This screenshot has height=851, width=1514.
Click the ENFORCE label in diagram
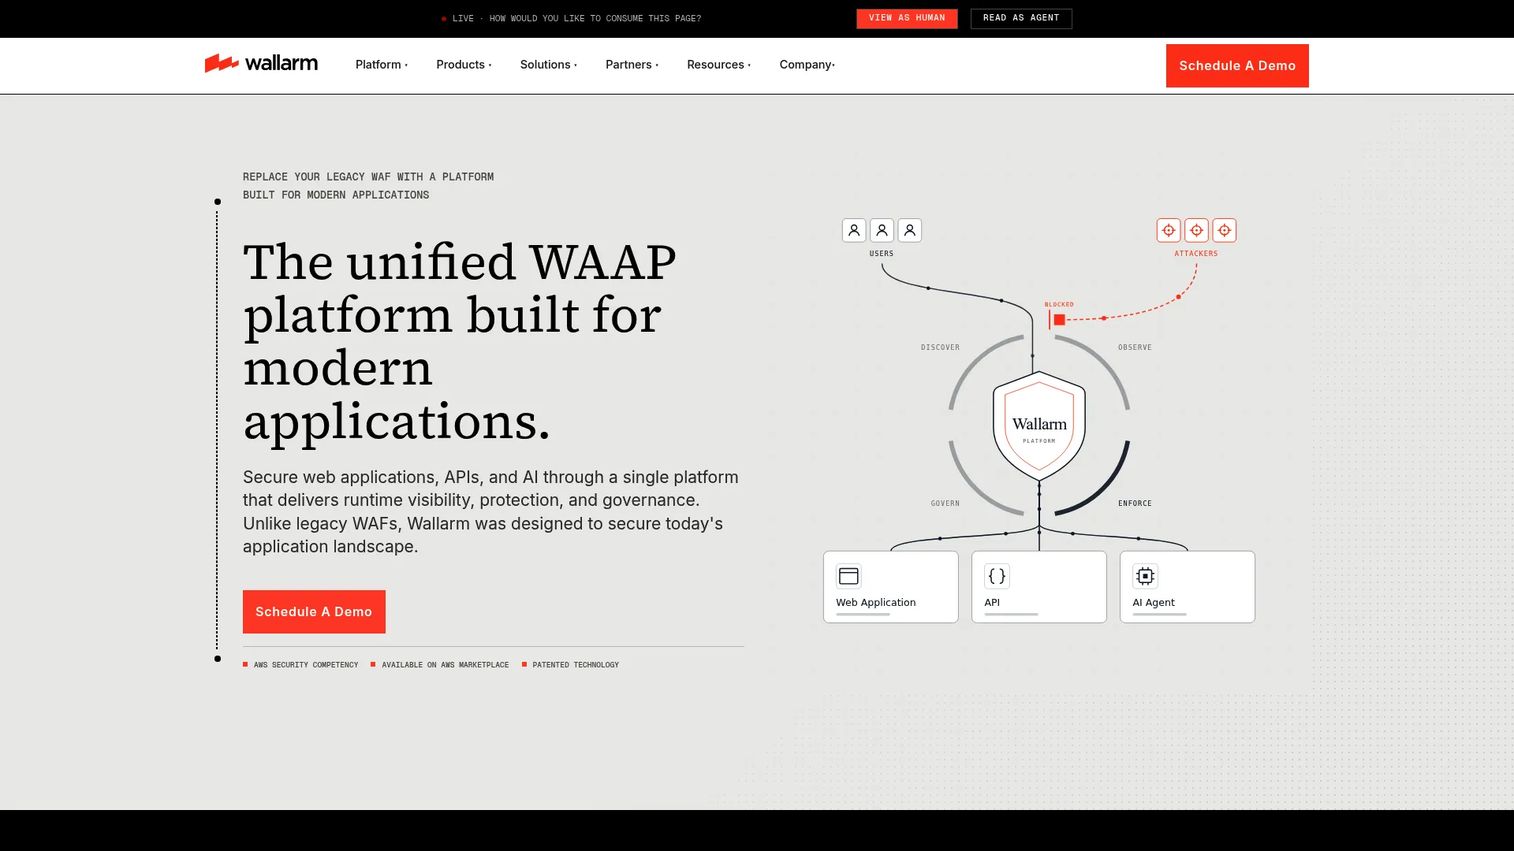point(1135,504)
